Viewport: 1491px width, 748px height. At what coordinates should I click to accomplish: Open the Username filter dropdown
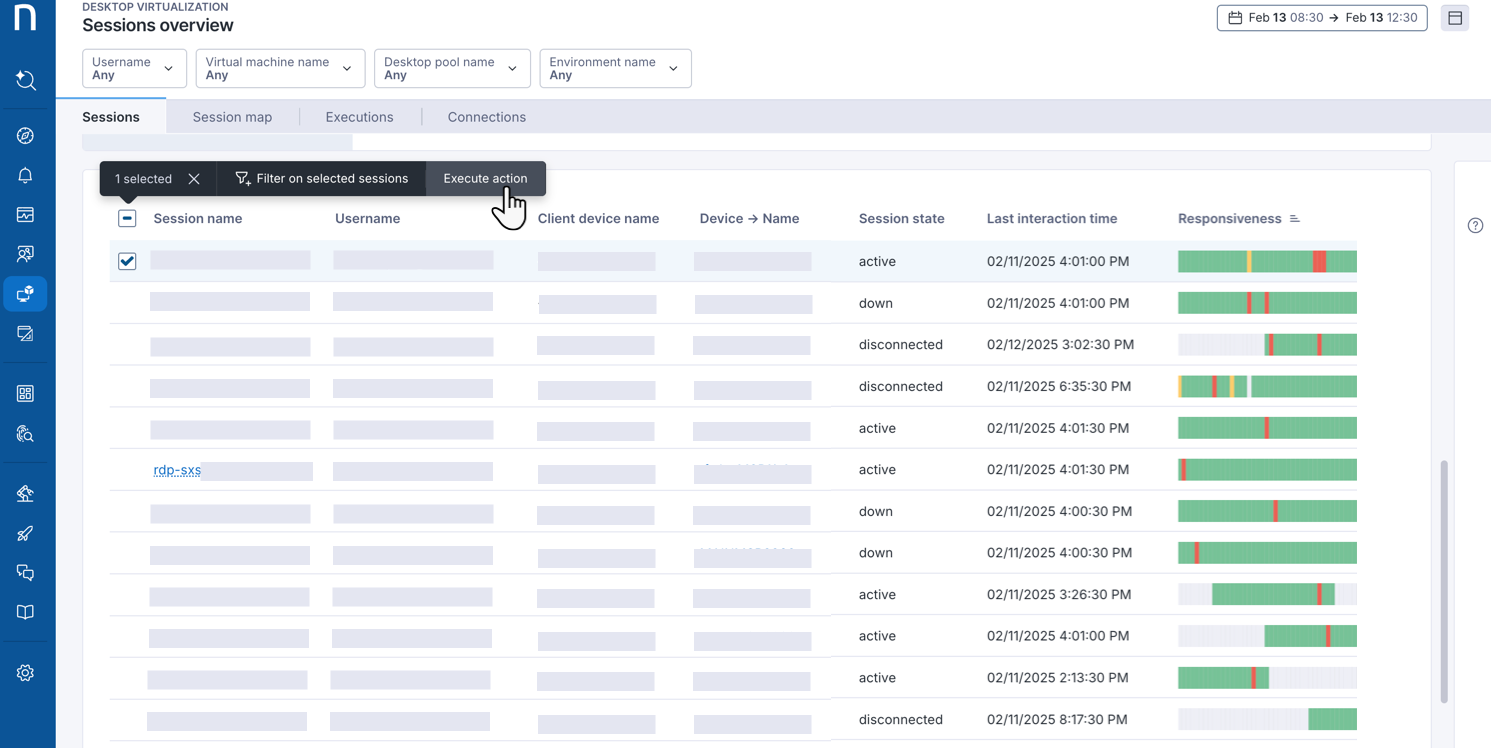tap(134, 68)
